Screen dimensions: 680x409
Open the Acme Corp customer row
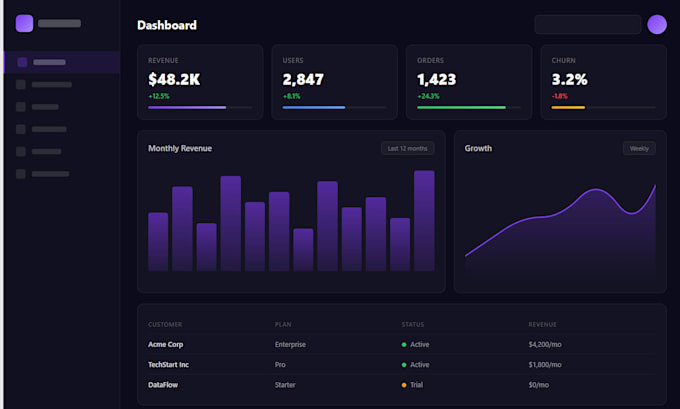(x=402, y=344)
